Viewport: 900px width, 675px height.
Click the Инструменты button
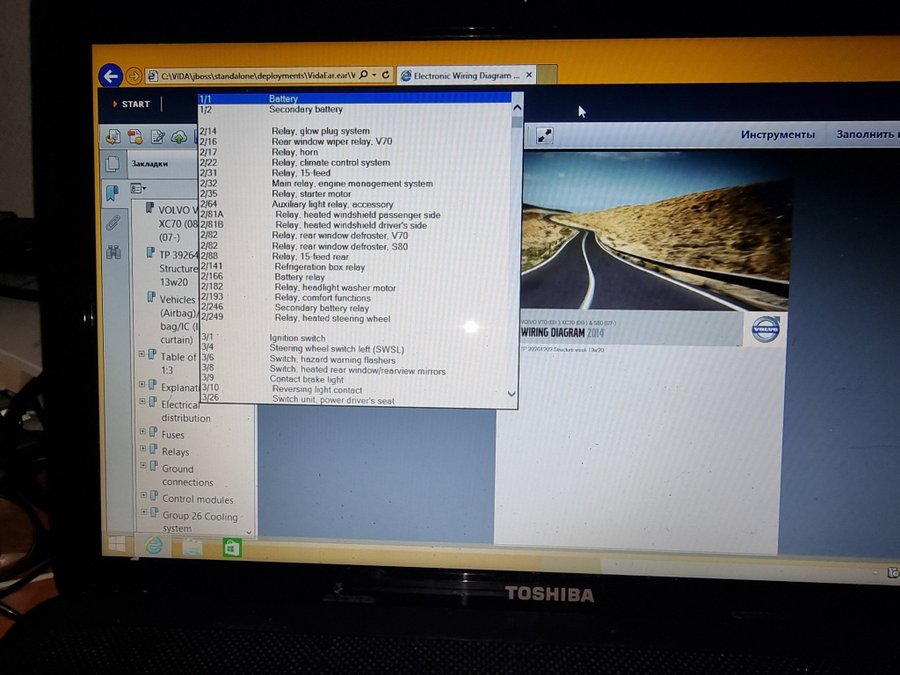(777, 135)
